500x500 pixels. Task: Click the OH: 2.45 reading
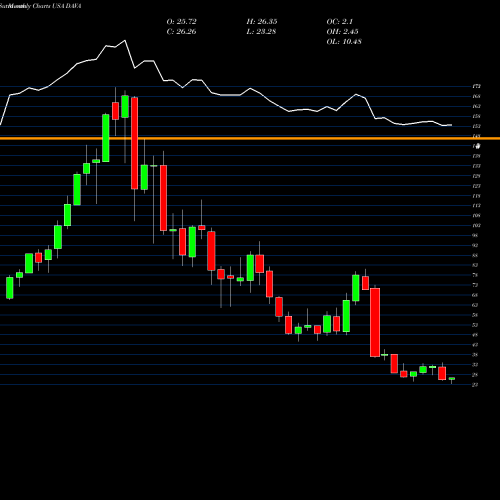pyautogui.click(x=342, y=32)
